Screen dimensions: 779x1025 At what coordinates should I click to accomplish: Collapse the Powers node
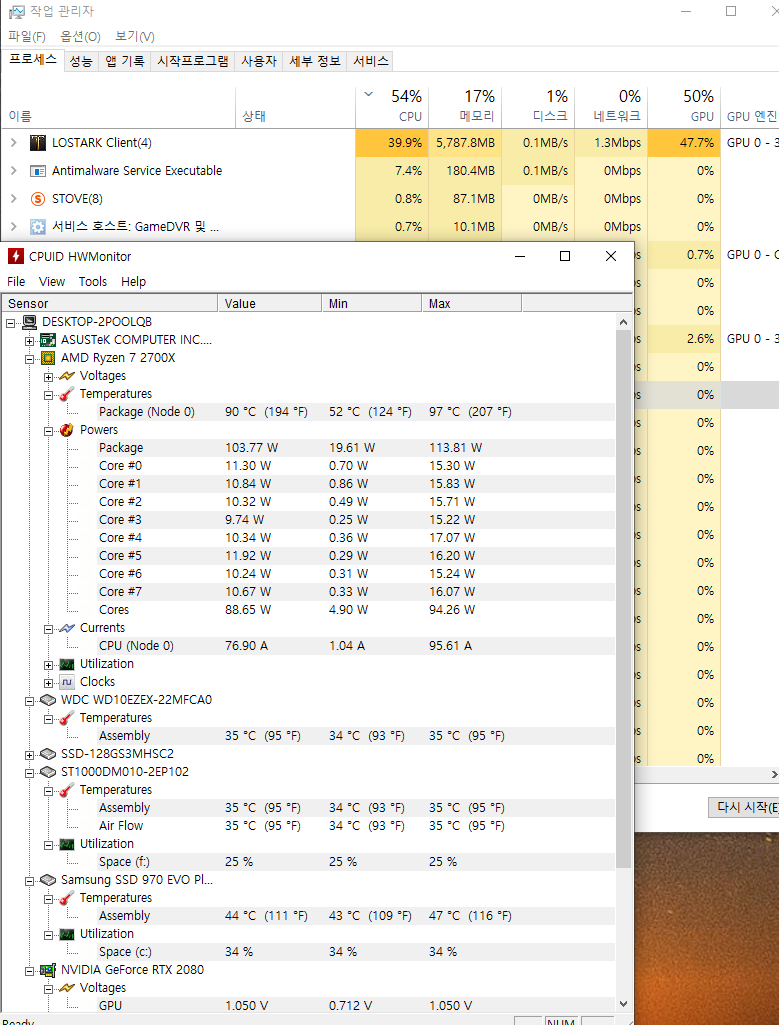click(x=48, y=431)
